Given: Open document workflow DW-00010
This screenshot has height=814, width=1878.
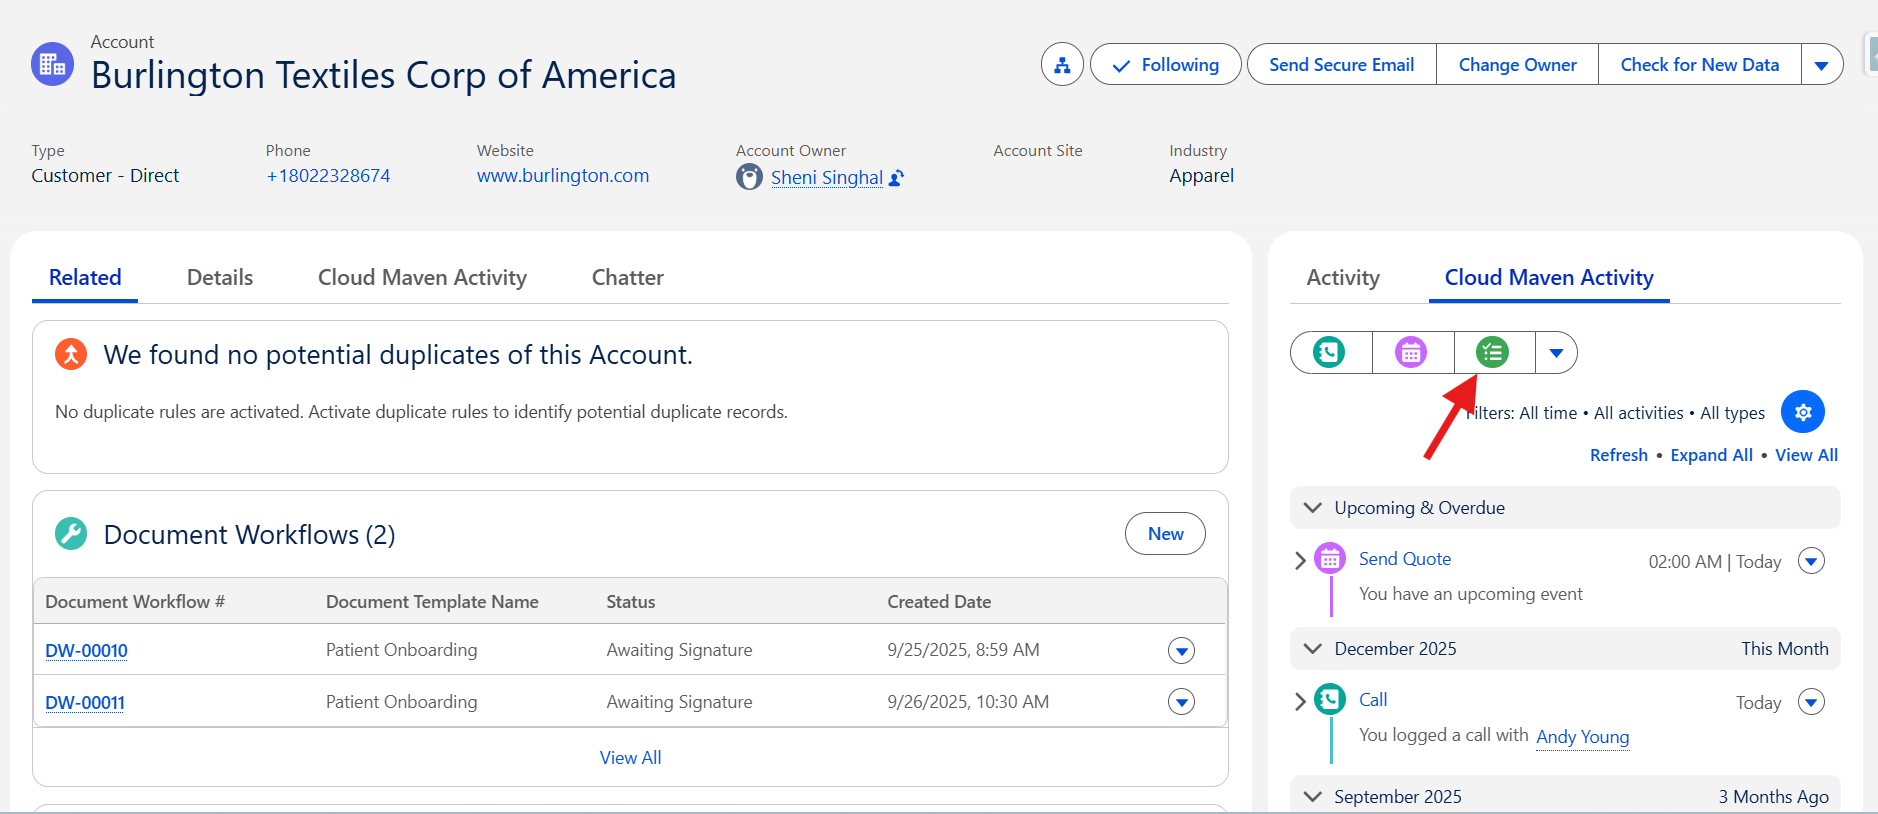Looking at the screenshot, I should [87, 651].
